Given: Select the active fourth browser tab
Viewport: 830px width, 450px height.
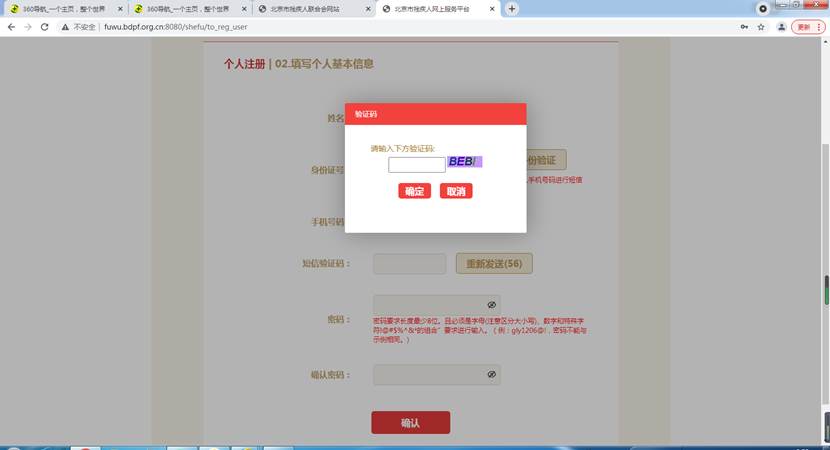Looking at the screenshot, I should [x=437, y=9].
